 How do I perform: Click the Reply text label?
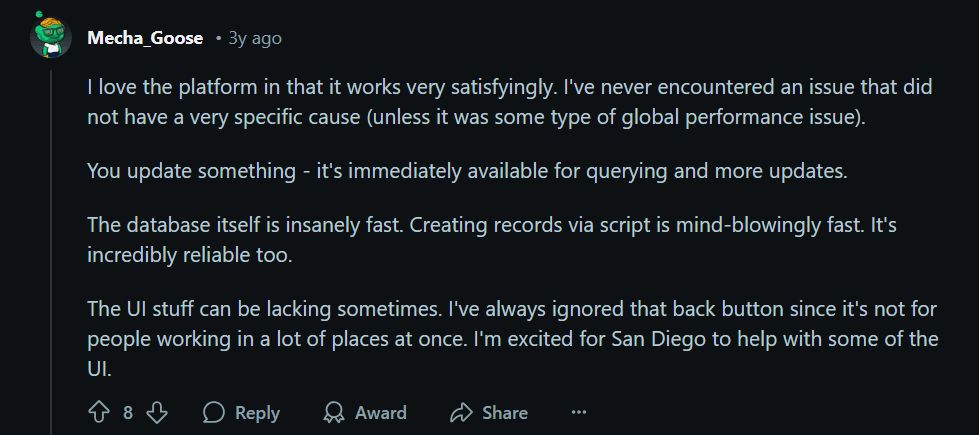point(257,412)
